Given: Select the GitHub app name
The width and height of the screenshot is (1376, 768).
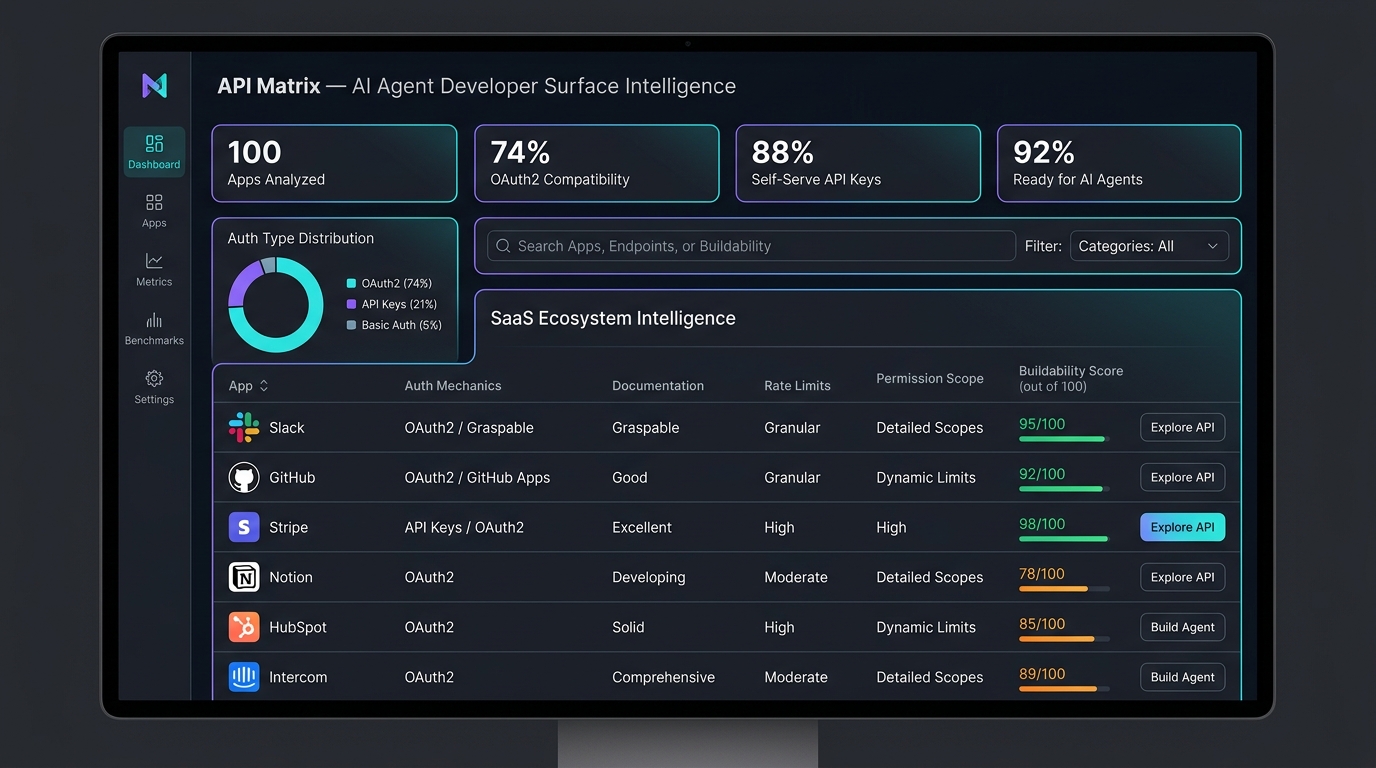Looking at the screenshot, I should click(x=292, y=478).
